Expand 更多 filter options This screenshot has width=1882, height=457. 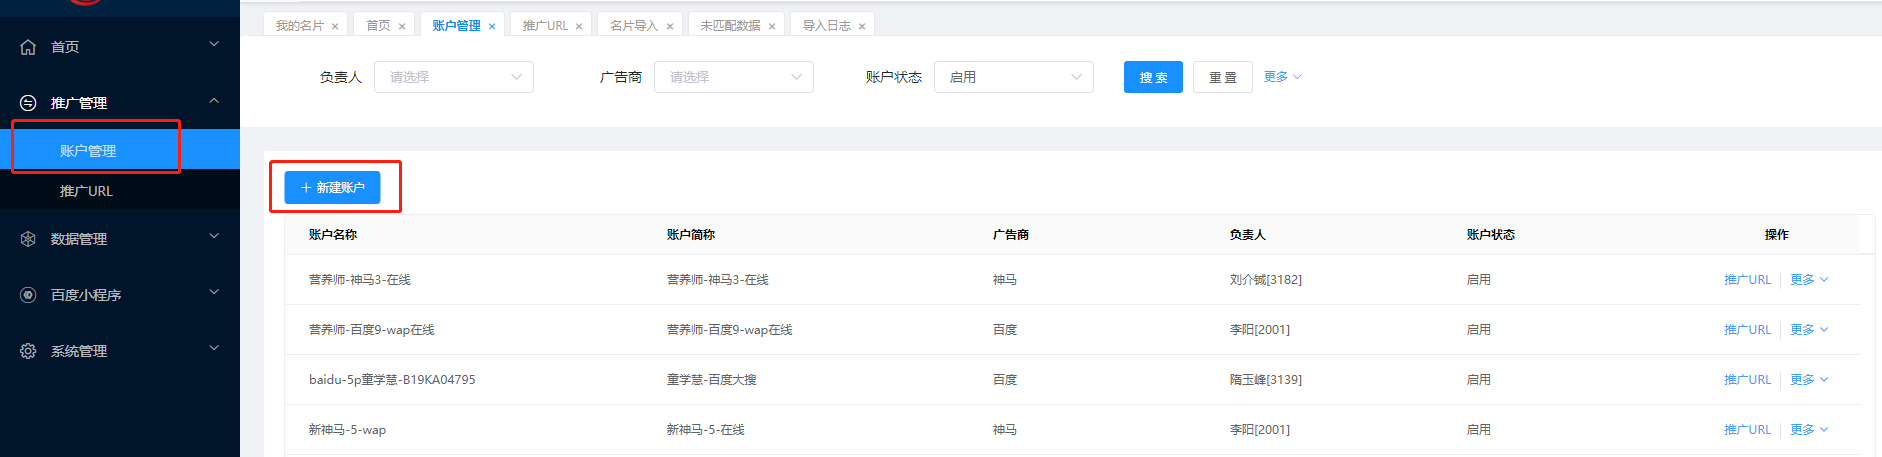[x=1282, y=77]
